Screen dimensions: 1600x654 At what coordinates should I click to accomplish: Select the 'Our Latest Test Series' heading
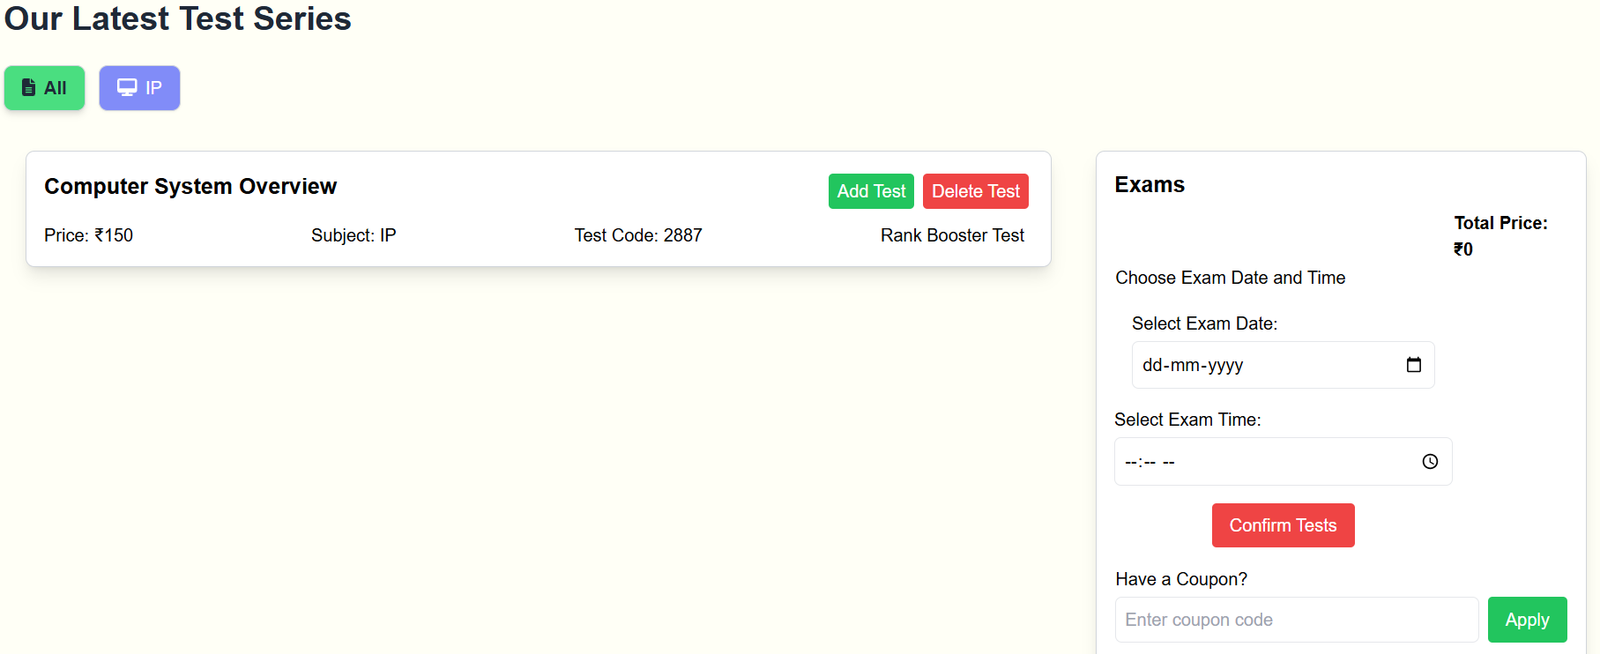(x=178, y=18)
